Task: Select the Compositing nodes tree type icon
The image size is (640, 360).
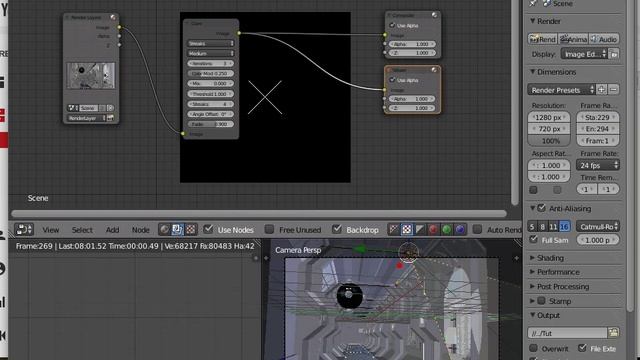Action: point(178,229)
